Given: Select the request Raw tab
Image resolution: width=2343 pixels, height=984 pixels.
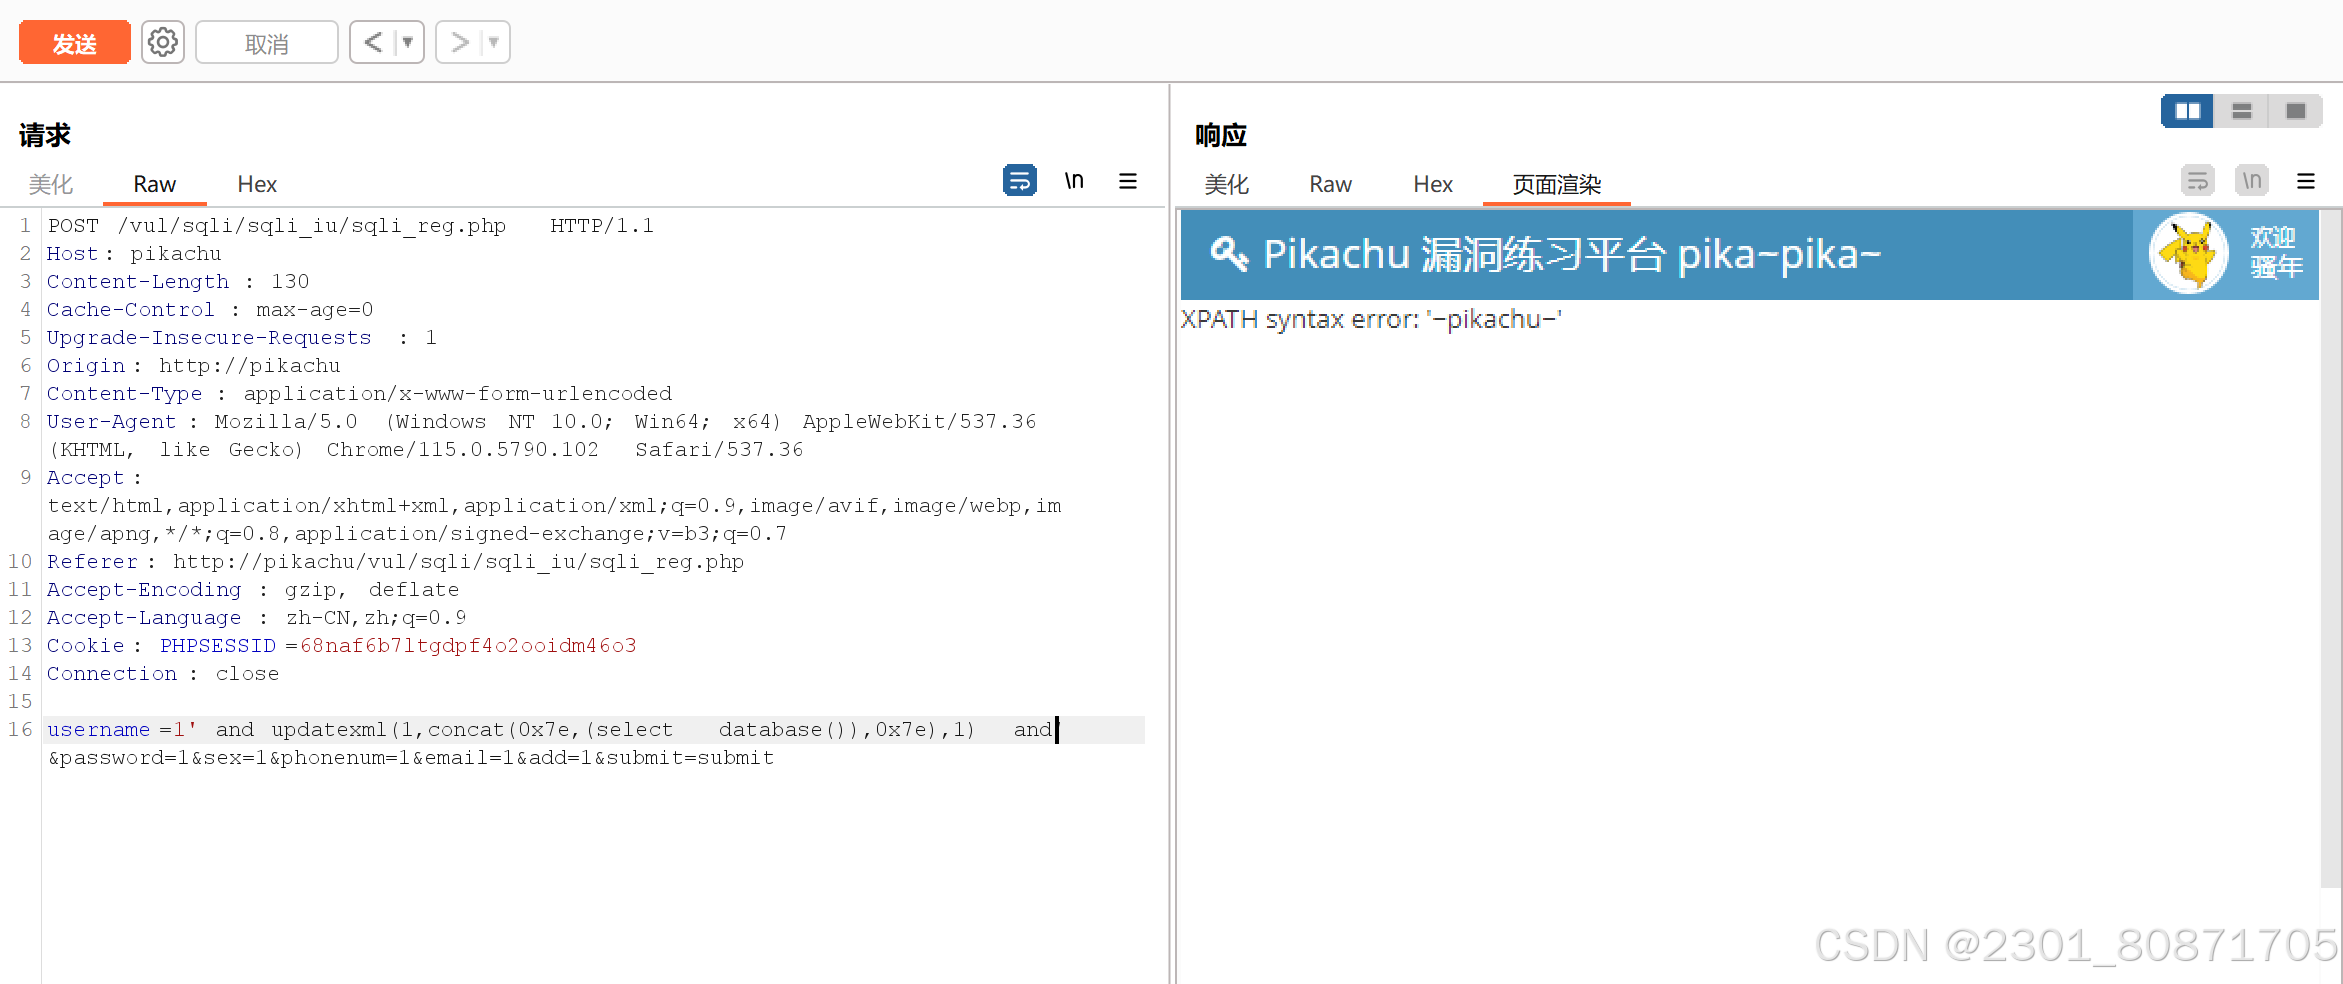Looking at the screenshot, I should (x=155, y=184).
